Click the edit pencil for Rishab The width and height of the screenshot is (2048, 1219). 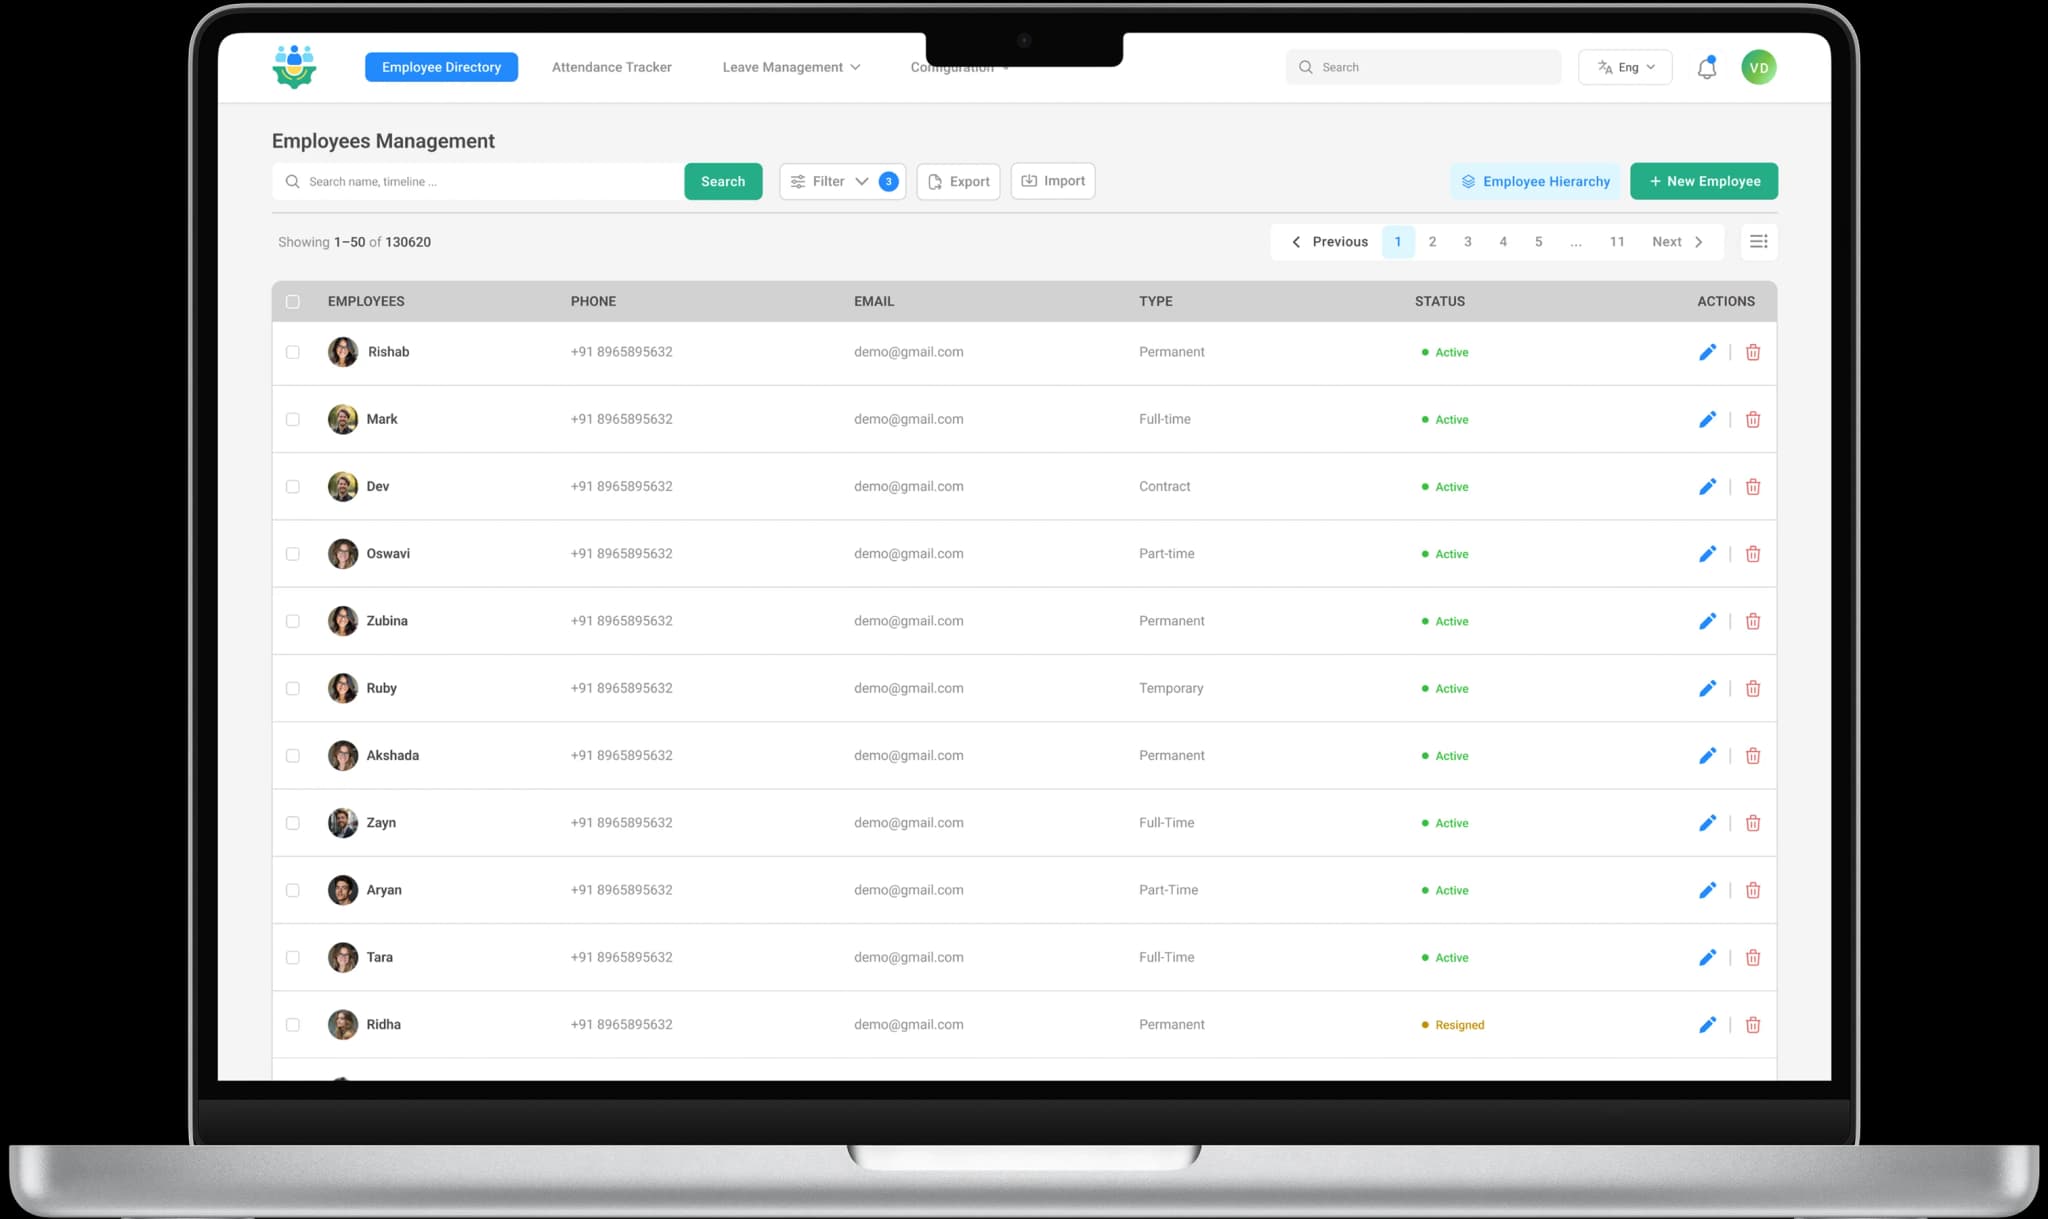click(1707, 352)
